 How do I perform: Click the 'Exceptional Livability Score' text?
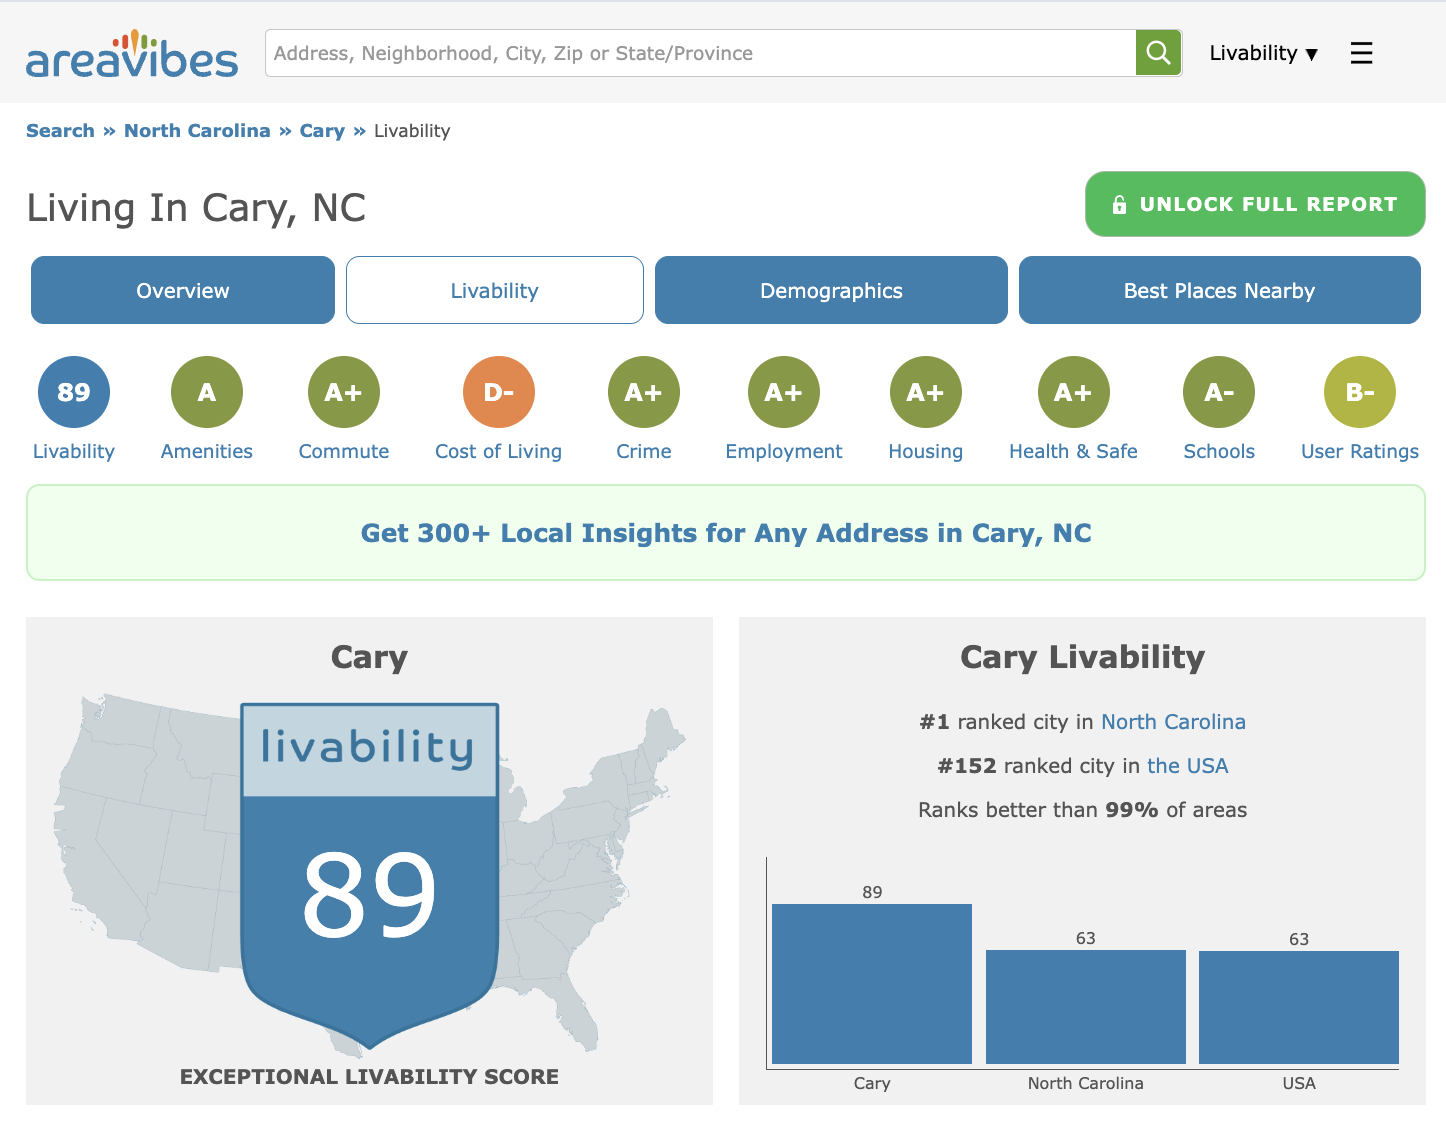370,1077
